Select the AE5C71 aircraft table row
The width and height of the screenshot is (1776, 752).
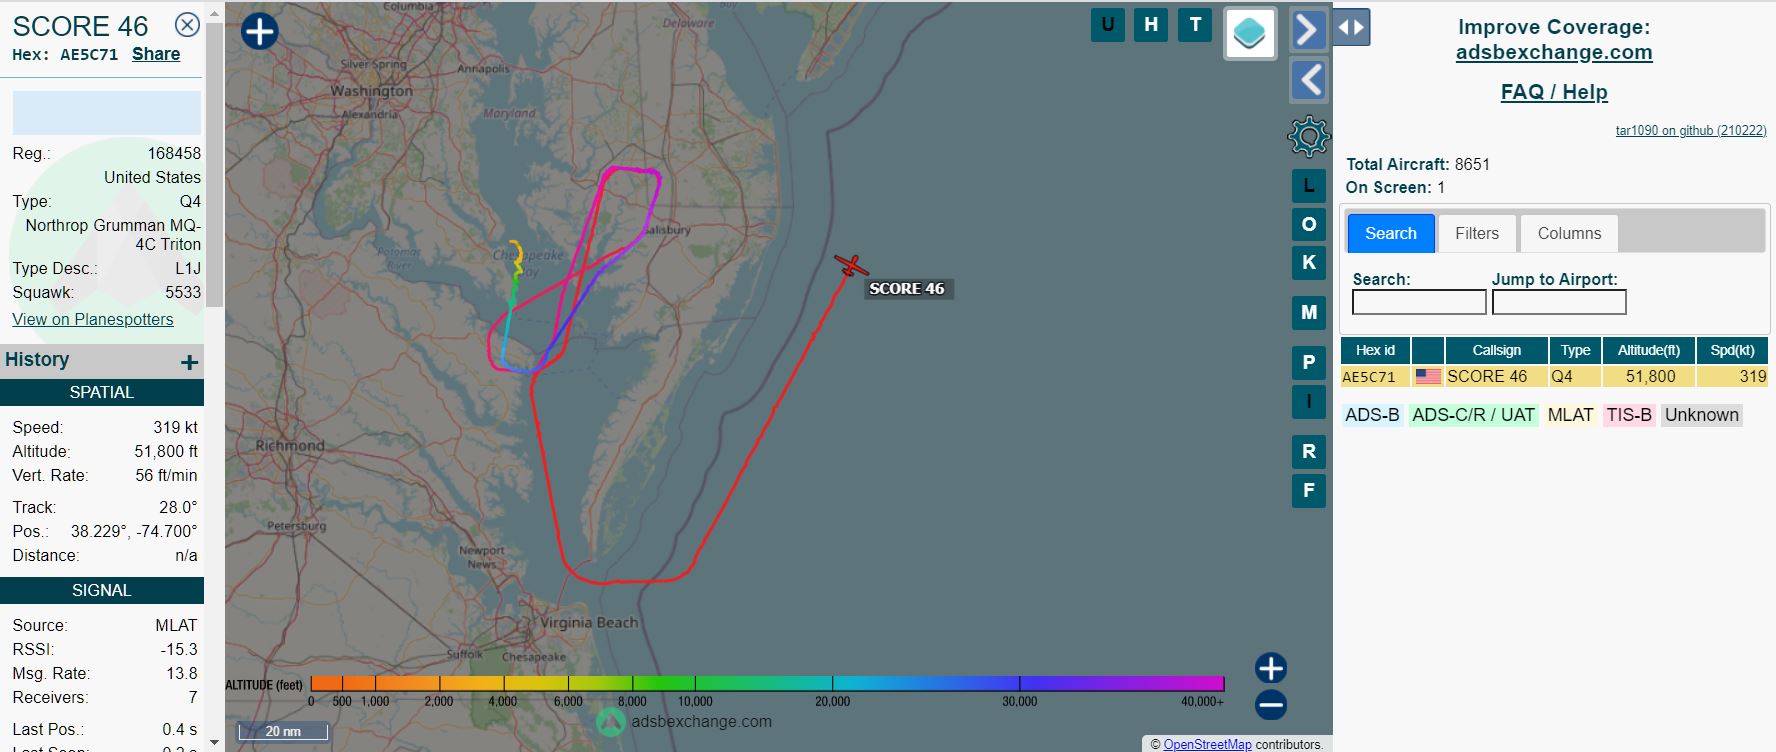1554,376
